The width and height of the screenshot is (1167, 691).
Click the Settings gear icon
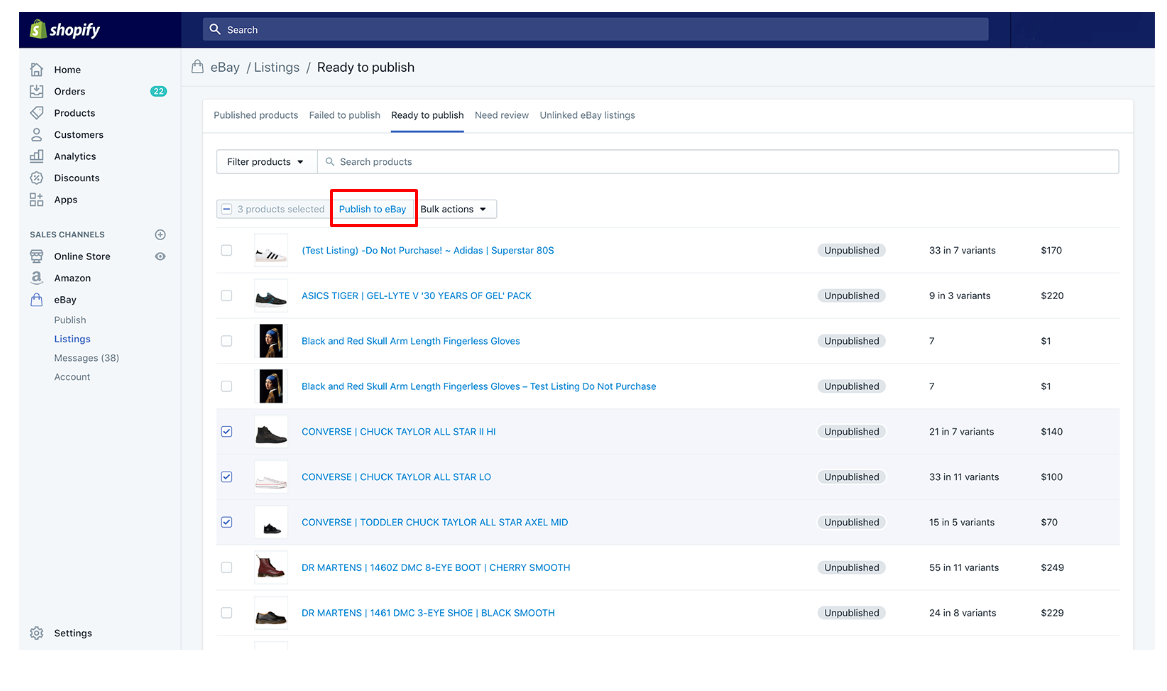pos(36,633)
